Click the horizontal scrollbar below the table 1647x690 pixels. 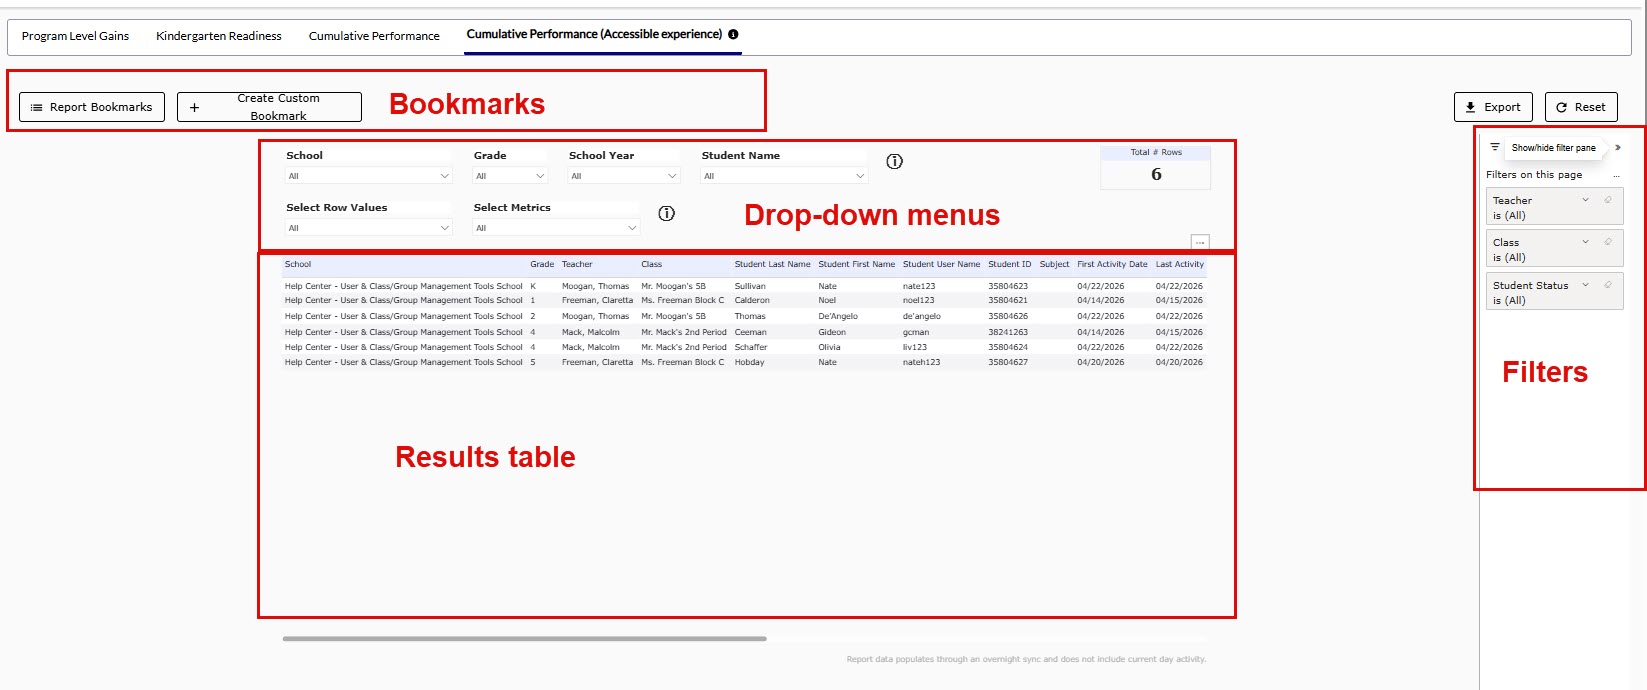524,638
